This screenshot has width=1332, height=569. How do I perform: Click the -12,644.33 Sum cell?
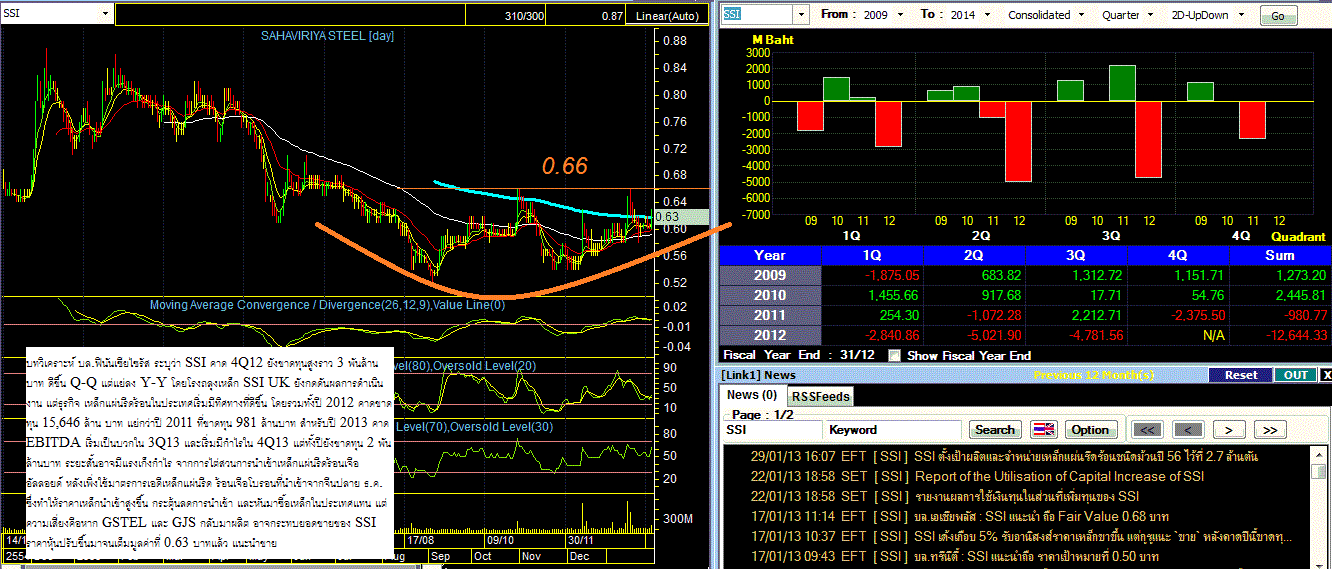(1280, 335)
